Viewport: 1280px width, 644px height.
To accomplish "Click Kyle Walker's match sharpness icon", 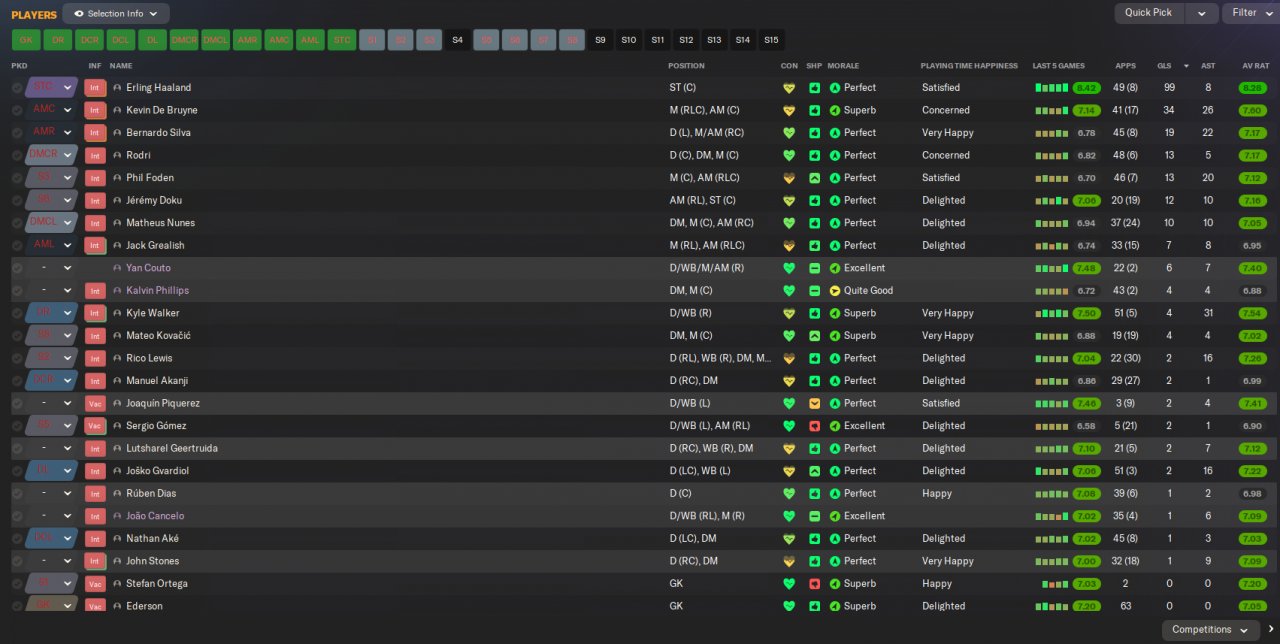I will [814, 313].
